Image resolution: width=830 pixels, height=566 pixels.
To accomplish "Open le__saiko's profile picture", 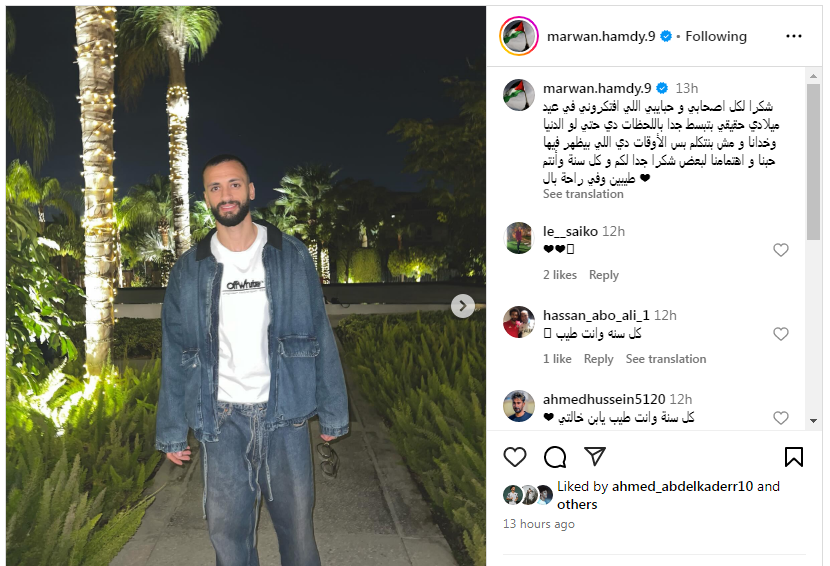I will [x=518, y=238].
